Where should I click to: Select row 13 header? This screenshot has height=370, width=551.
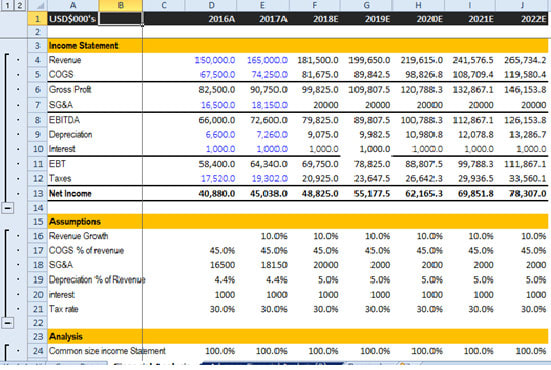37,194
